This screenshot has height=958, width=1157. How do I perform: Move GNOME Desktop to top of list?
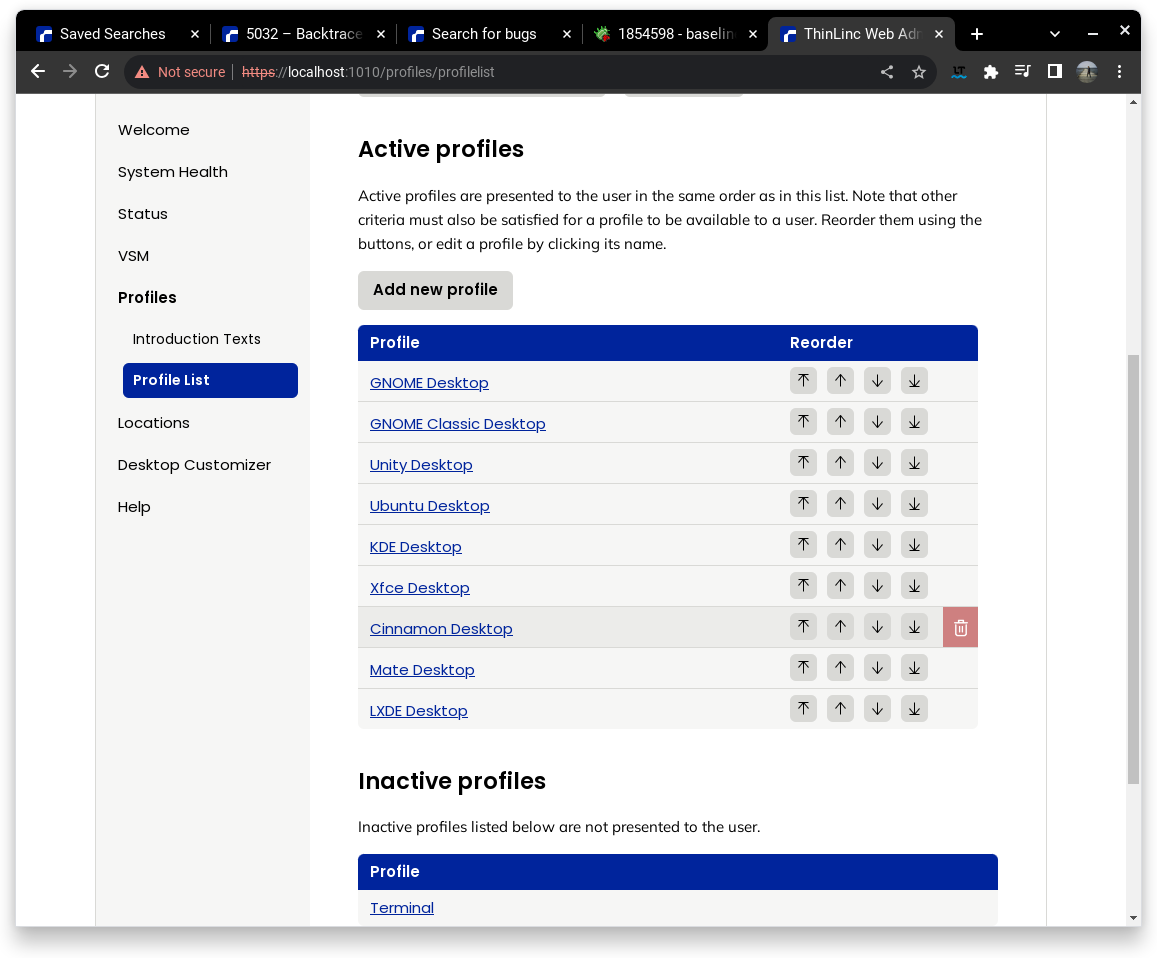[x=803, y=381]
